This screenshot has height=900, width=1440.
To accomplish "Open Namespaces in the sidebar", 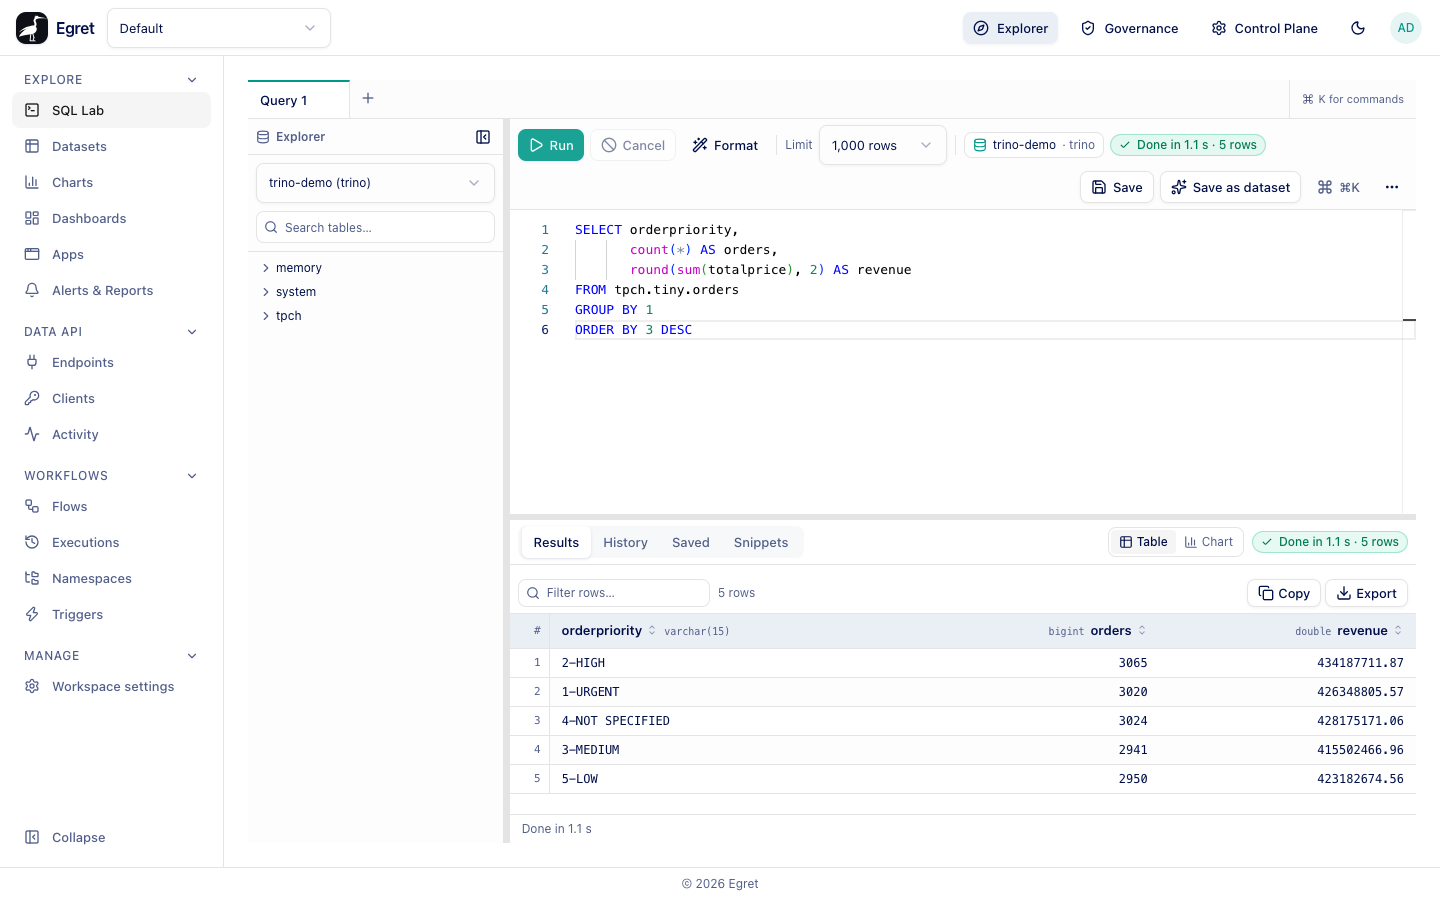I will 111,578.
